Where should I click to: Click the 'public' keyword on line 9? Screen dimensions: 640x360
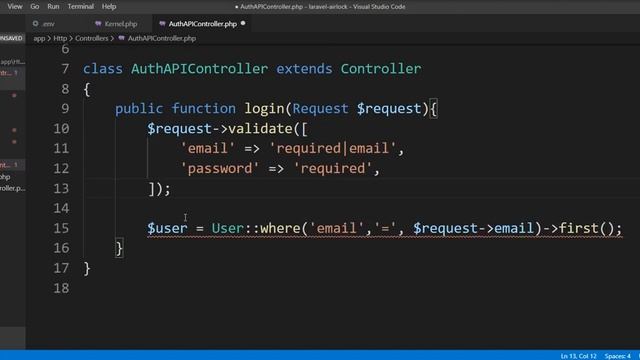click(139, 109)
